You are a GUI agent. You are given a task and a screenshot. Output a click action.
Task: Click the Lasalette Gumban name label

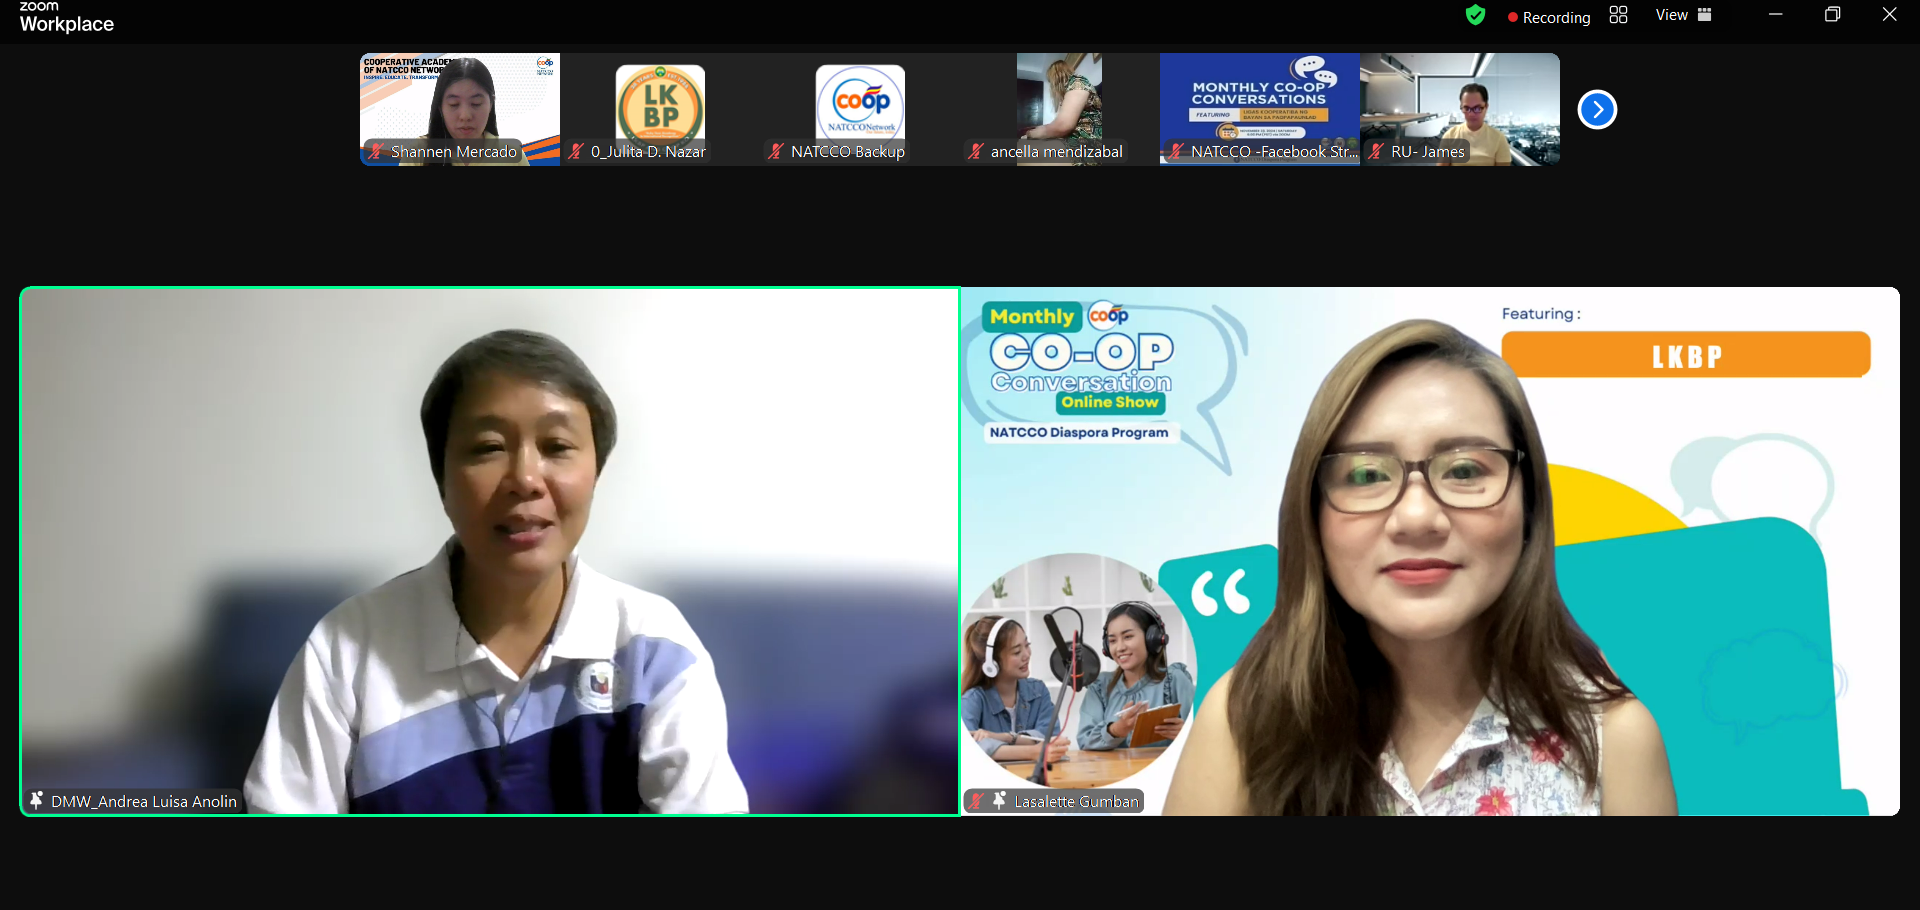[1076, 802]
